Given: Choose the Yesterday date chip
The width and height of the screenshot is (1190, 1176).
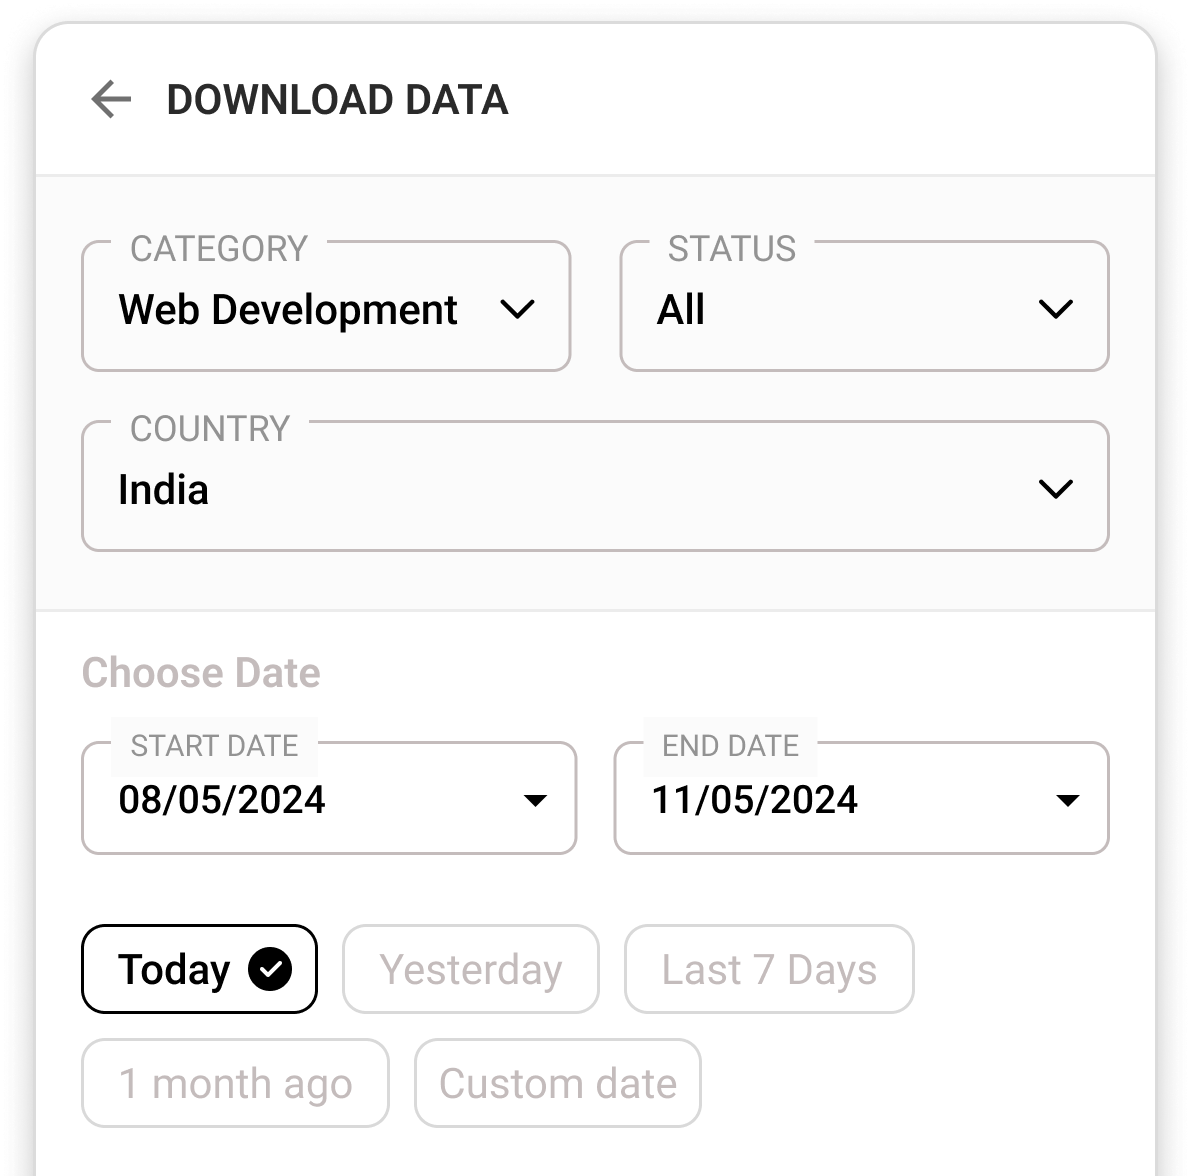Looking at the screenshot, I should (x=471, y=969).
